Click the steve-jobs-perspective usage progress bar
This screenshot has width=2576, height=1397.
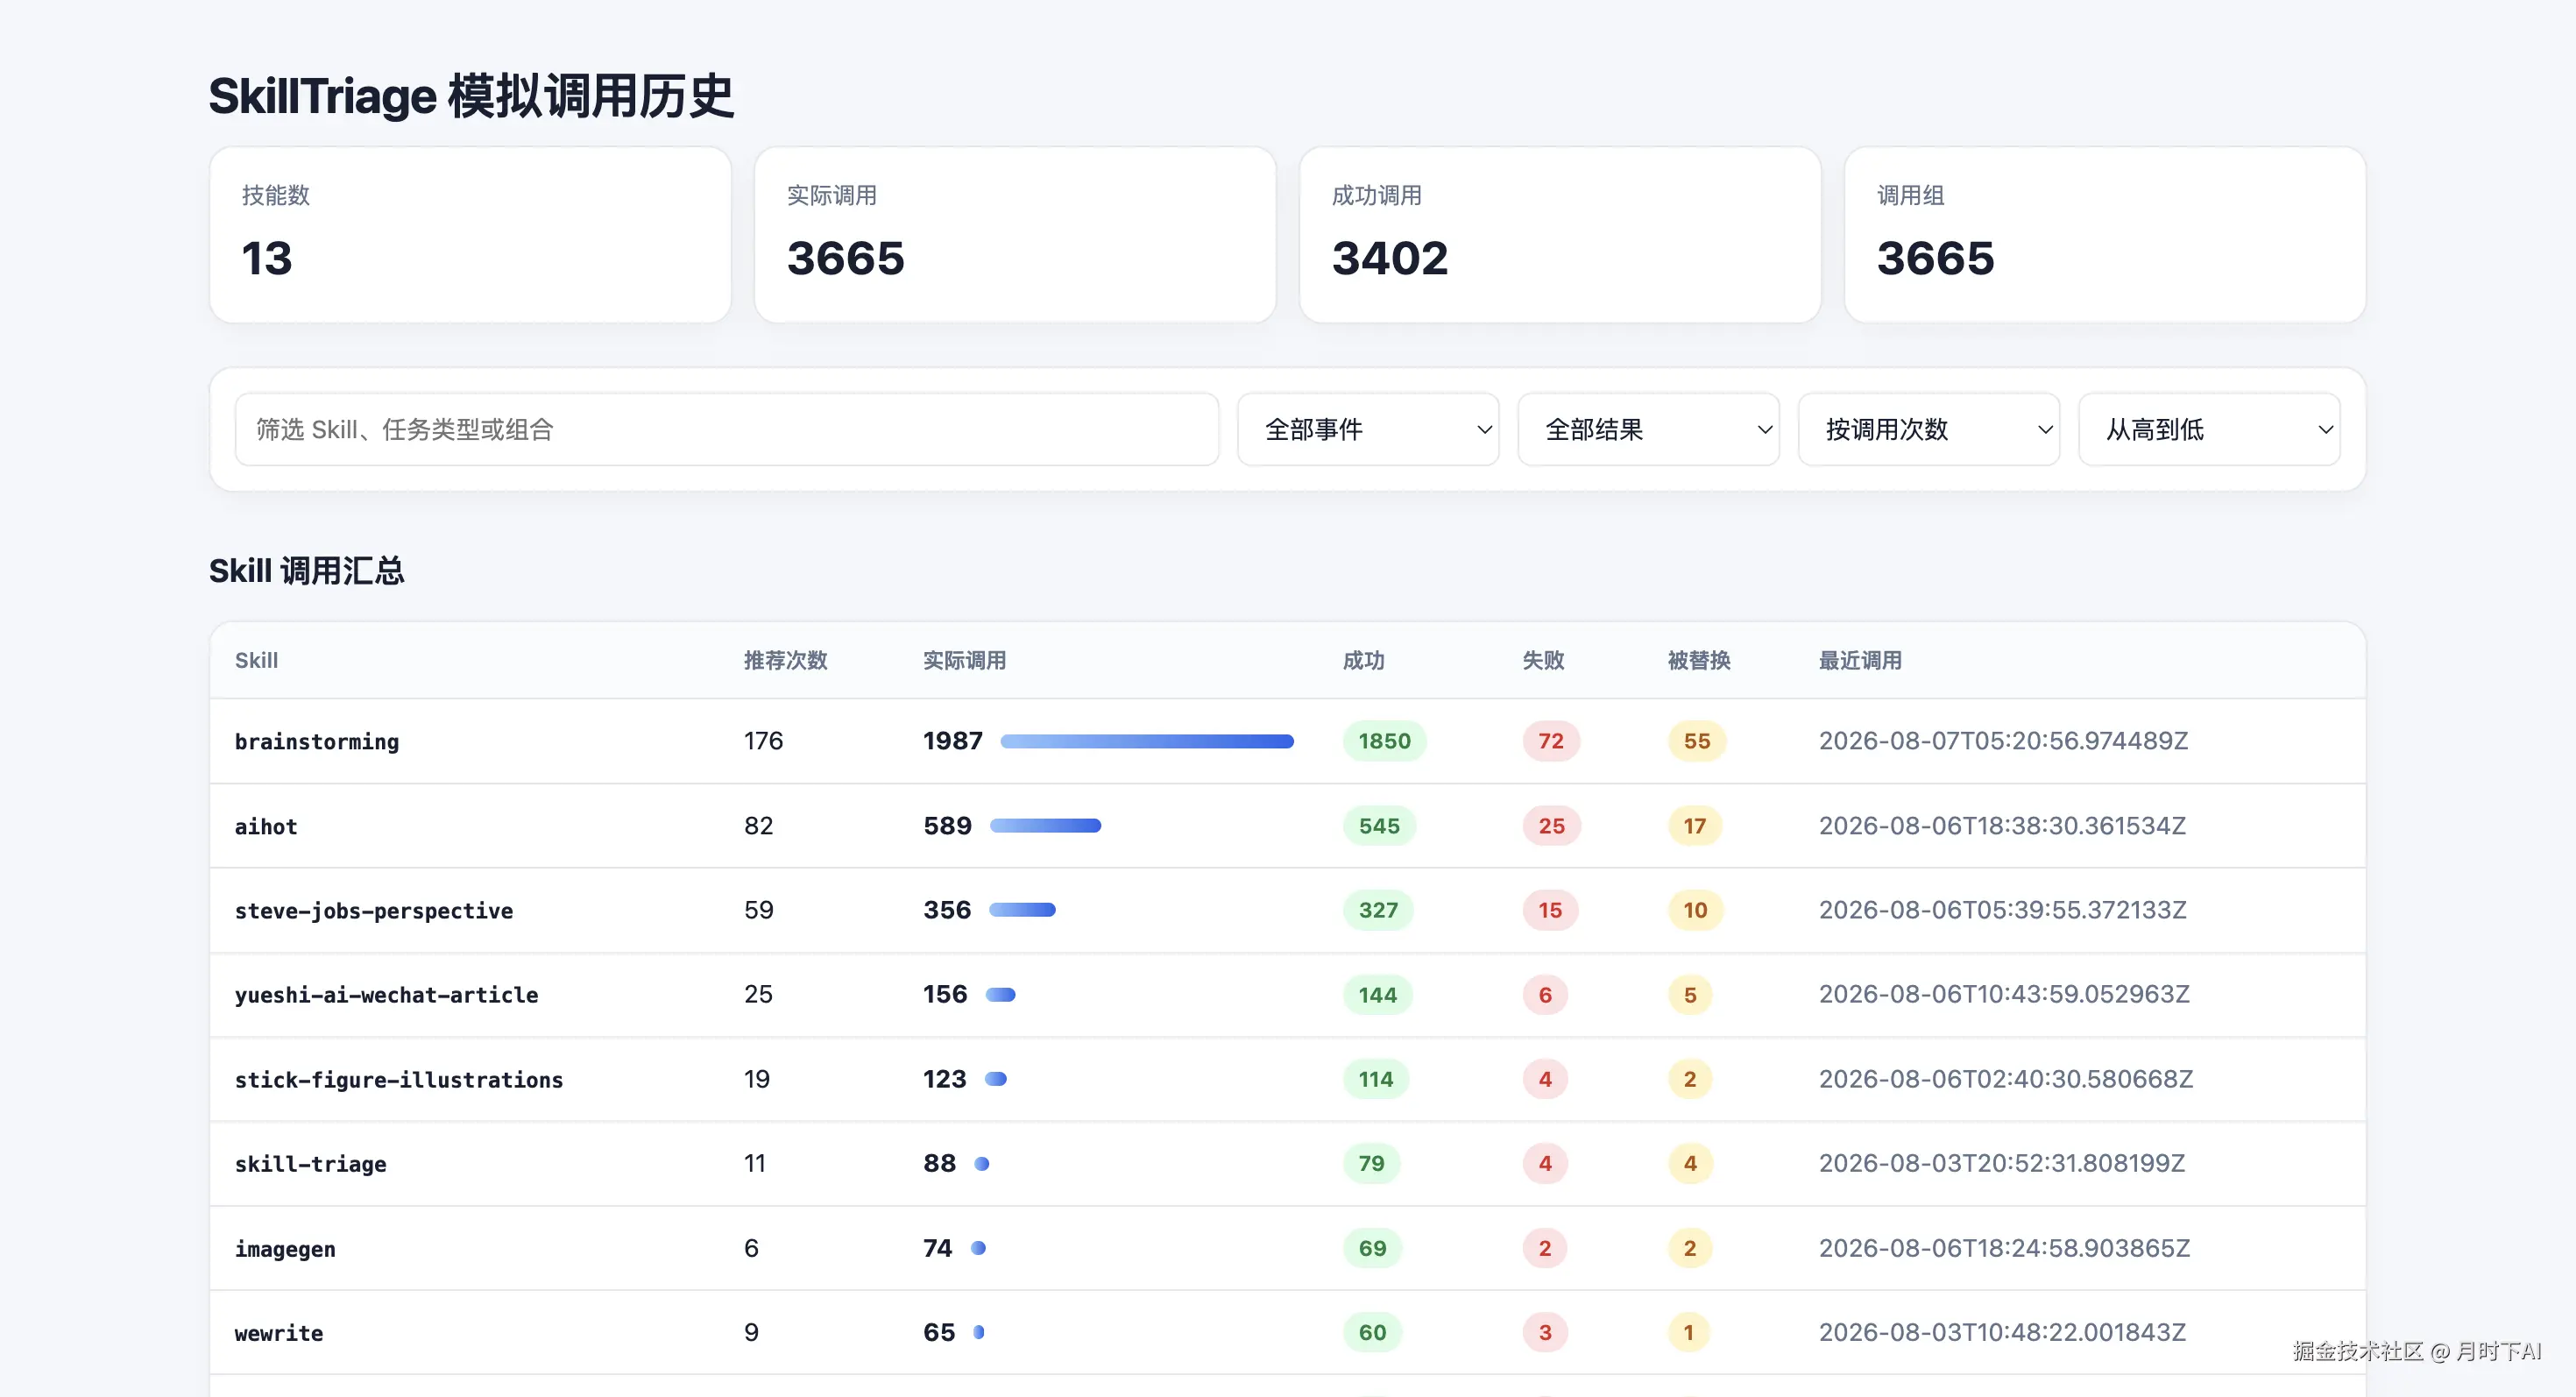pos(1022,910)
